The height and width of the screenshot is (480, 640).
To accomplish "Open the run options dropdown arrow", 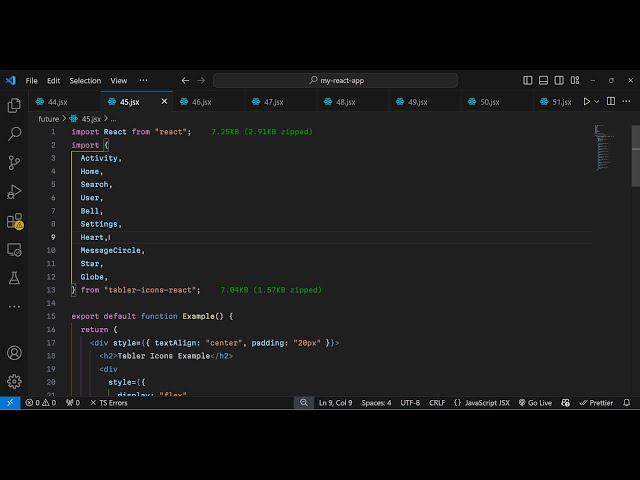I will (x=599, y=101).
